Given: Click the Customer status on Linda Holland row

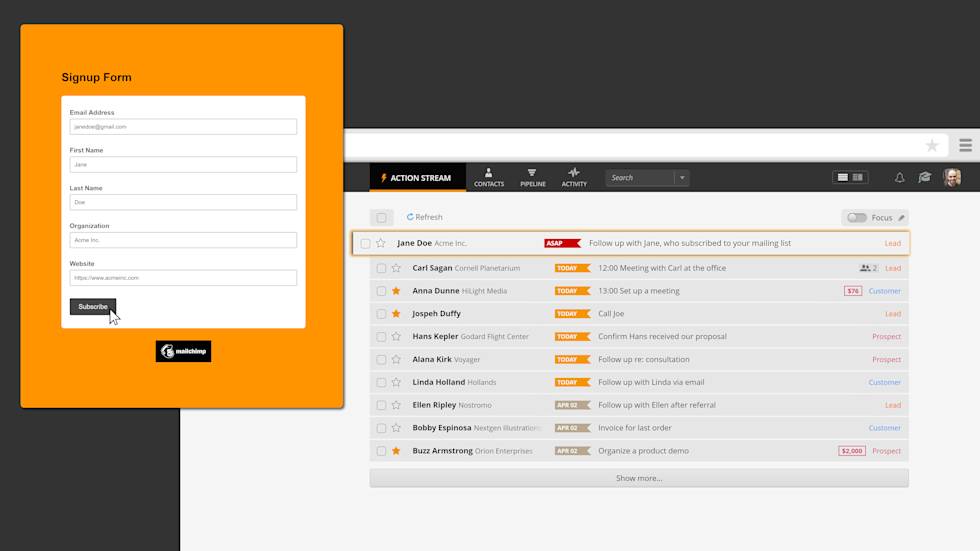Looking at the screenshot, I should click(884, 382).
